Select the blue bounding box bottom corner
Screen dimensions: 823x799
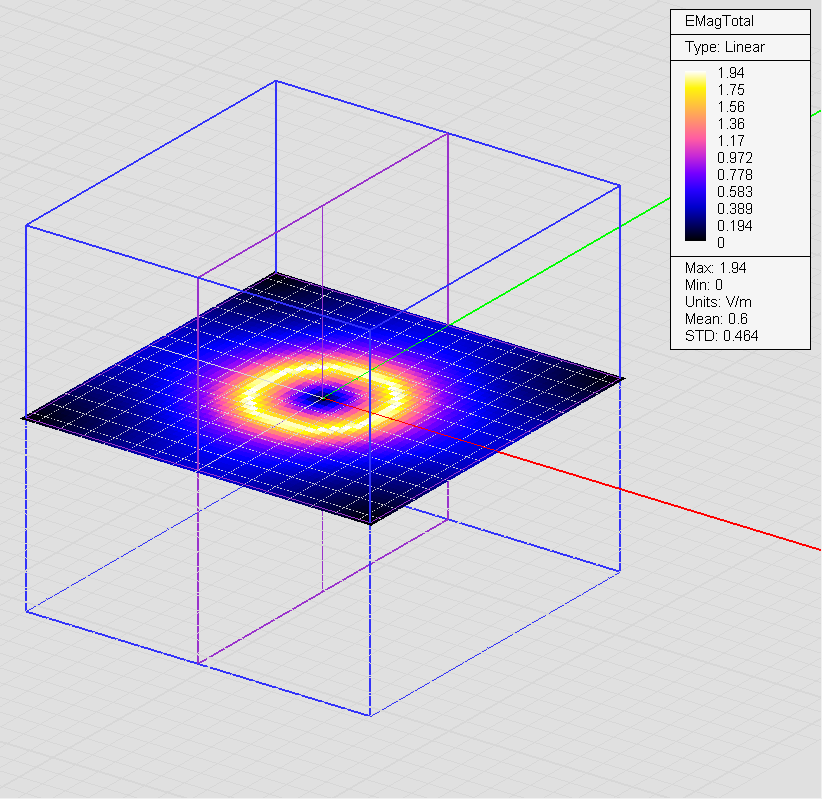coord(370,715)
